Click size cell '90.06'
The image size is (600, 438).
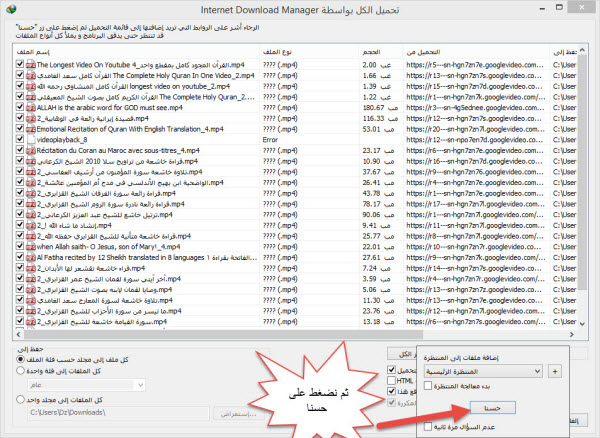(x=378, y=215)
